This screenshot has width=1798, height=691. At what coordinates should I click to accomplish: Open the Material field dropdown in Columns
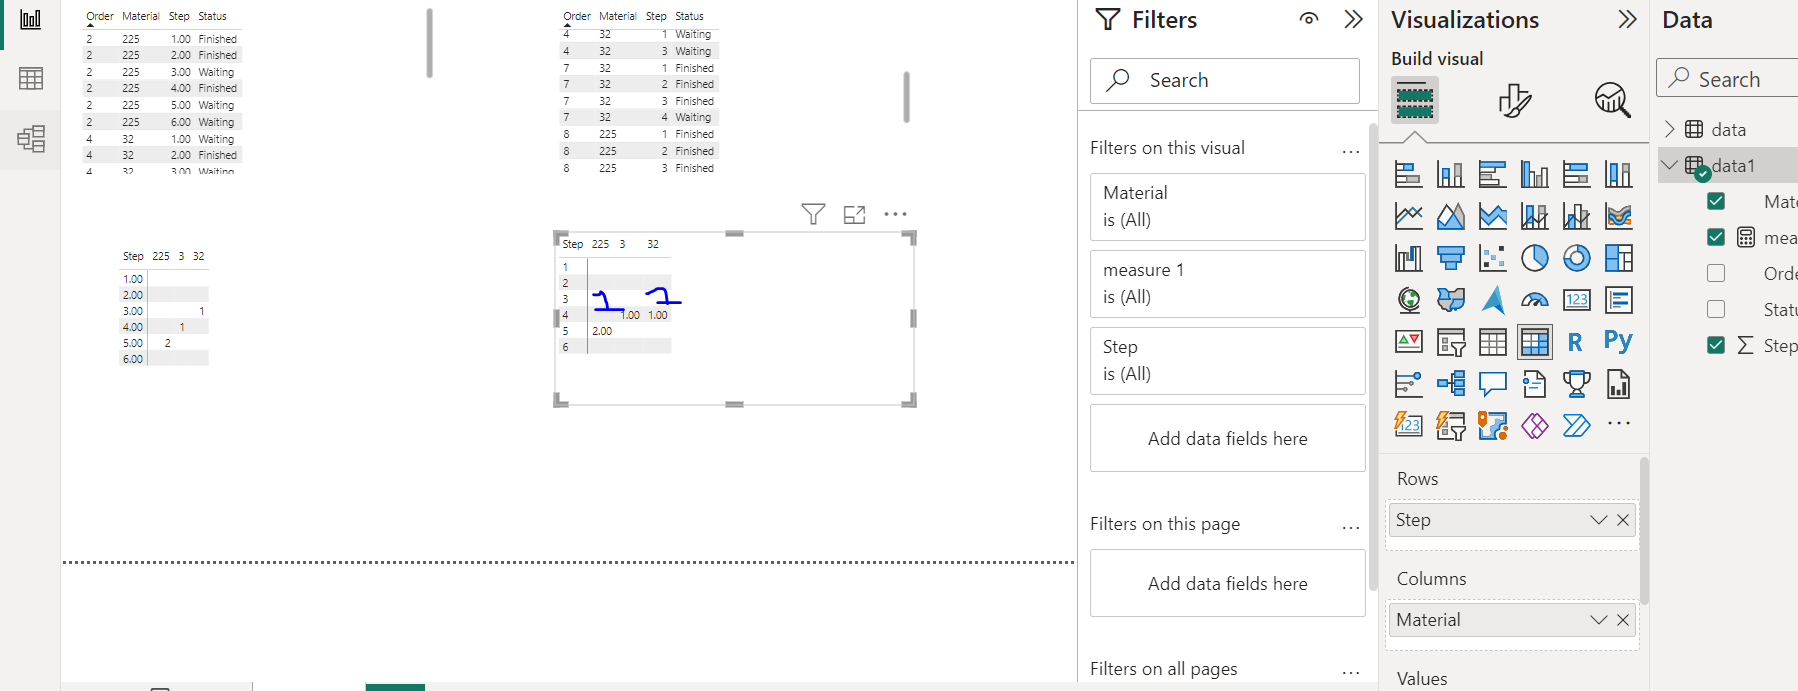point(1598,620)
